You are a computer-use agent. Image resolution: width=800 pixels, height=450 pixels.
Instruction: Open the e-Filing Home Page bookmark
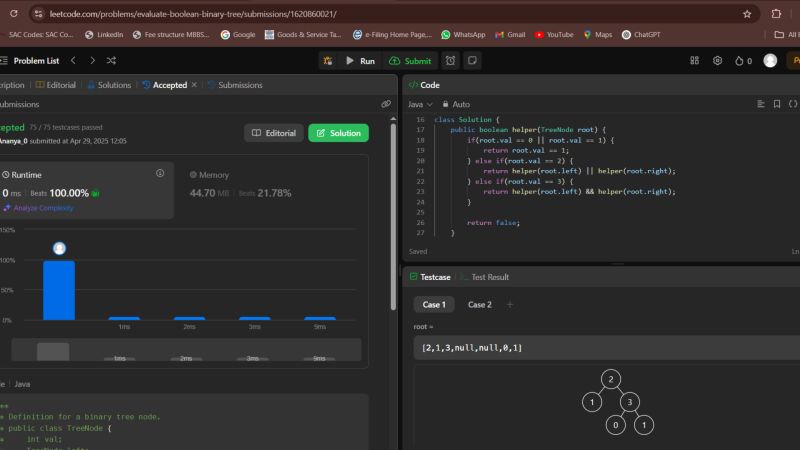click(392, 35)
